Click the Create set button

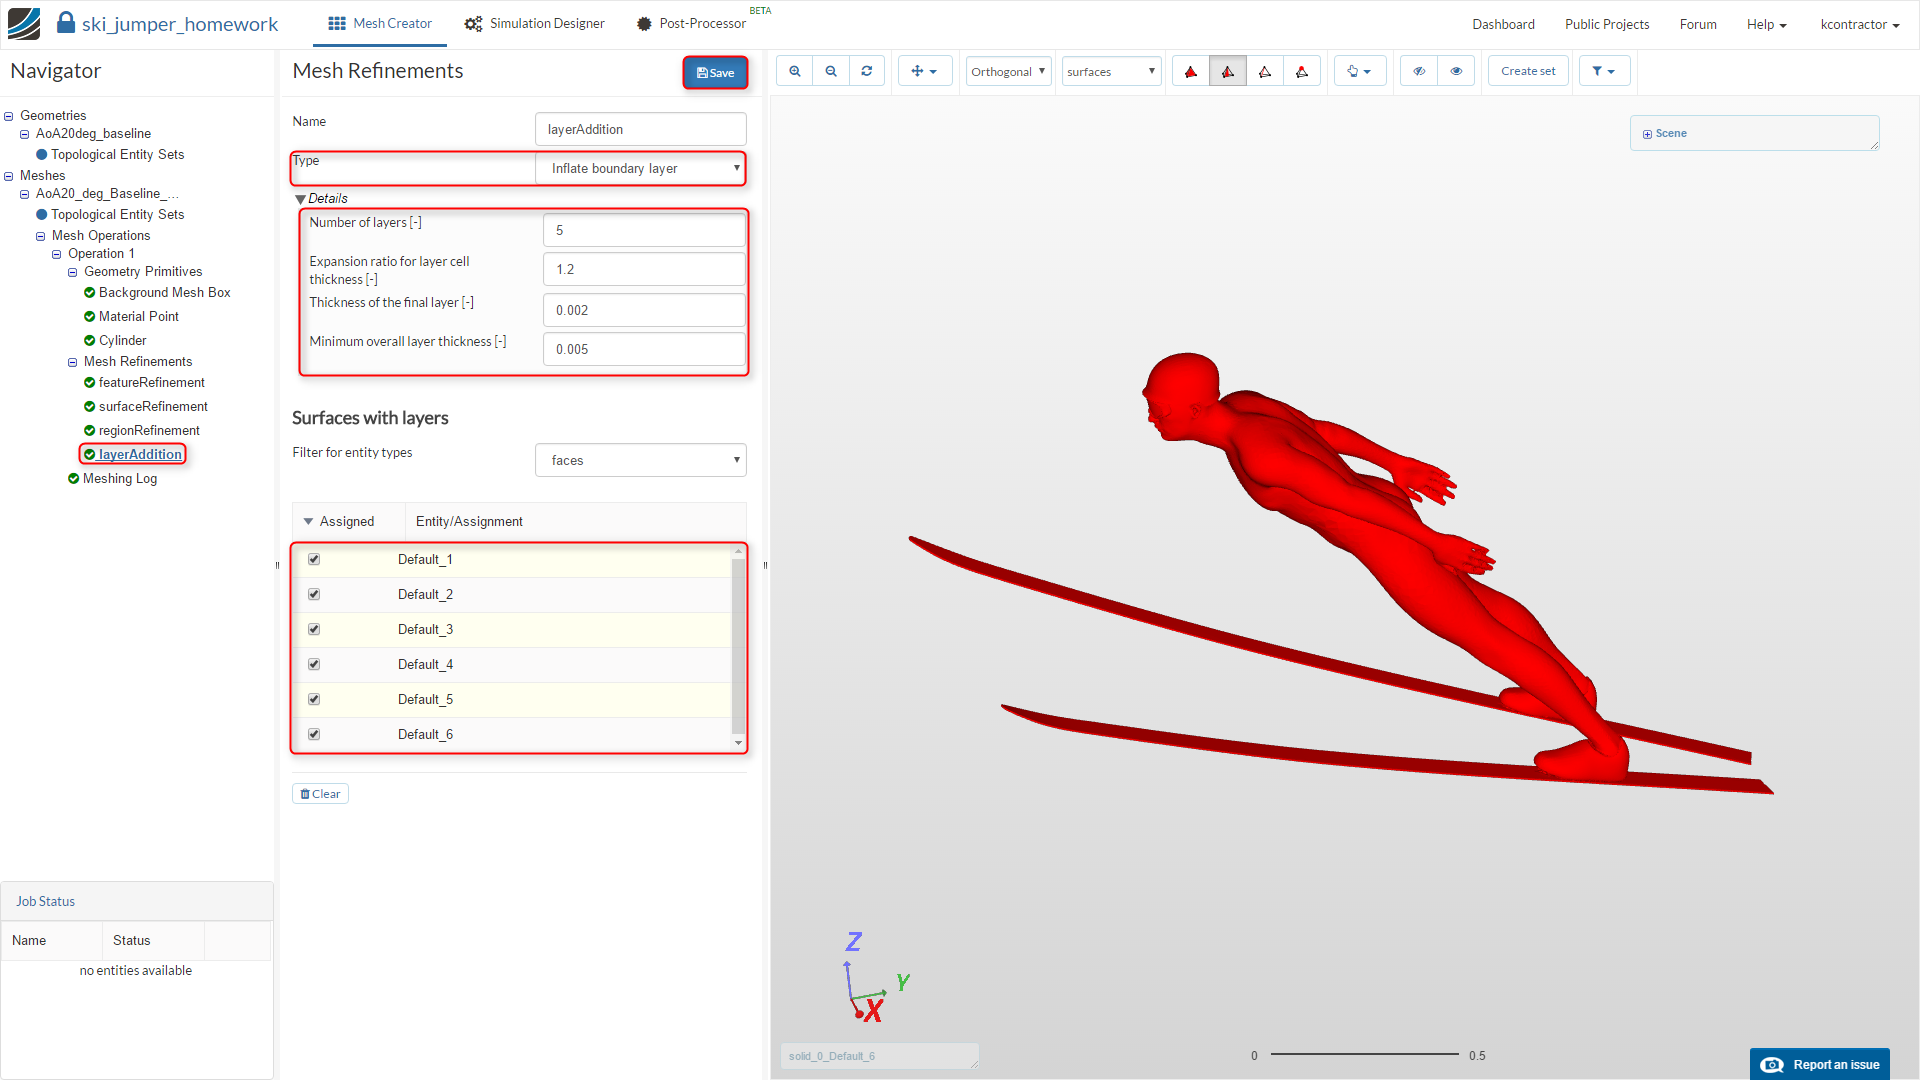pos(1527,71)
